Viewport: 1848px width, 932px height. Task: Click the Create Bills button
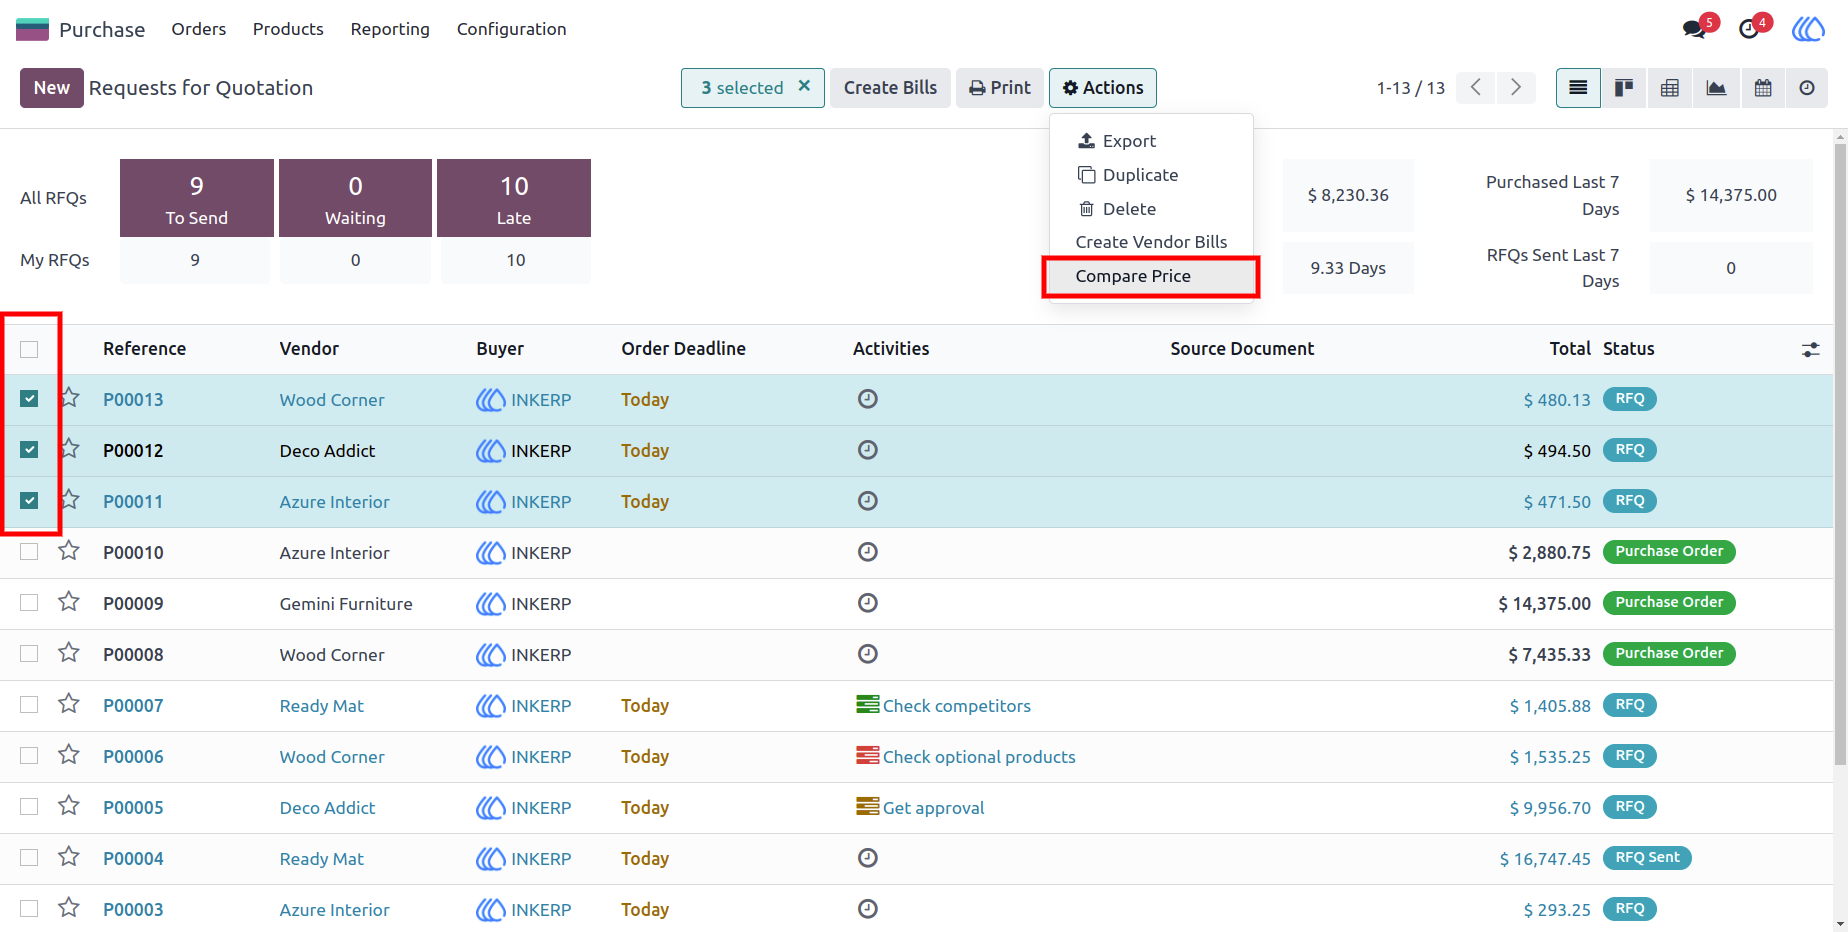(890, 88)
